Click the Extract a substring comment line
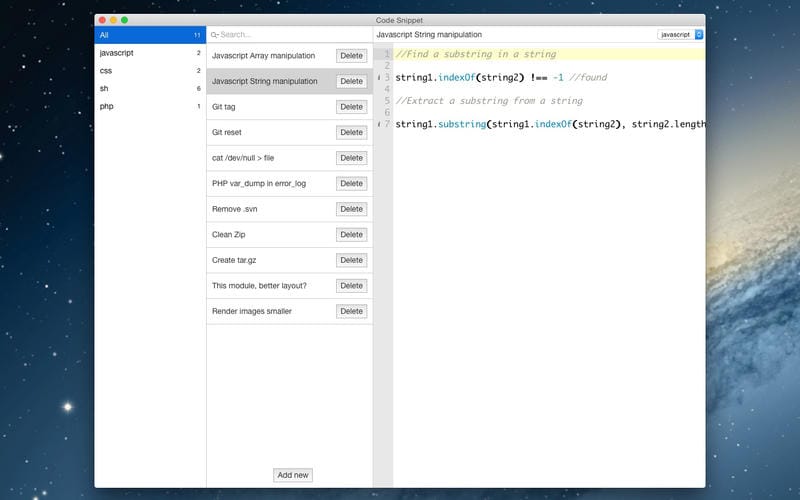800x500 pixels. click(489, 101)
